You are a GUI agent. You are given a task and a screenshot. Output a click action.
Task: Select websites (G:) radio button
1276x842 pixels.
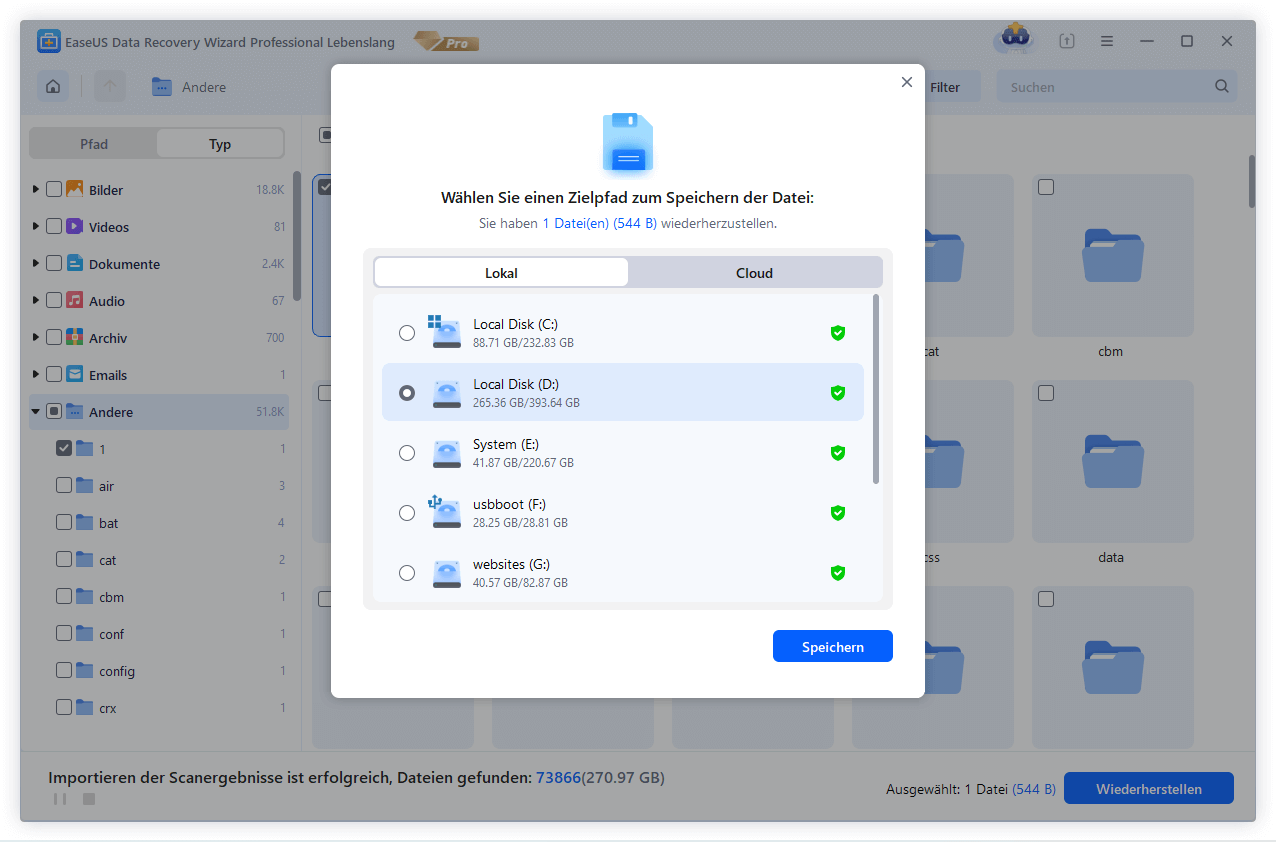coord(407,573)
